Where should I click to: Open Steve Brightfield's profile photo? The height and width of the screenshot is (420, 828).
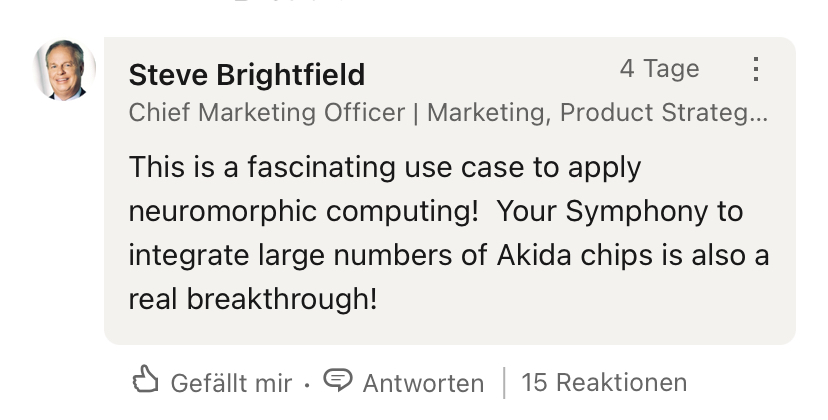(64, 70)
